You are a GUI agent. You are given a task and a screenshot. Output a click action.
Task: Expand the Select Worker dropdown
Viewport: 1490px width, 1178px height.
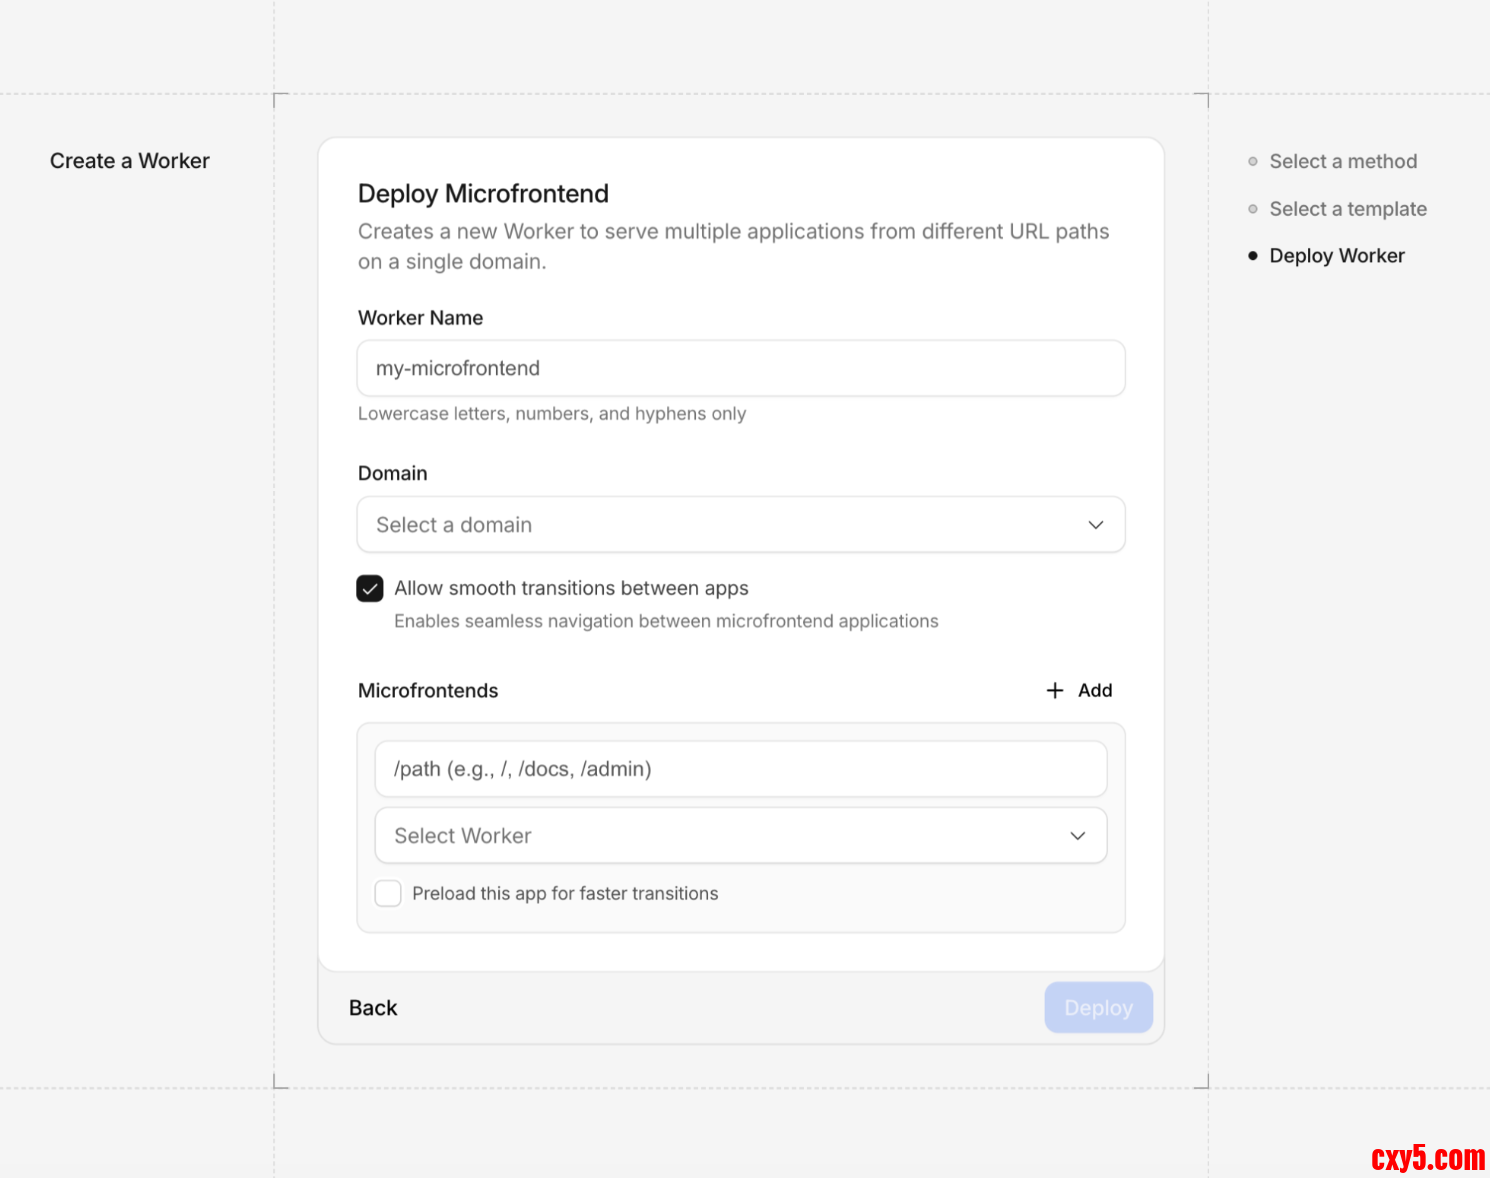coord(740,836)
